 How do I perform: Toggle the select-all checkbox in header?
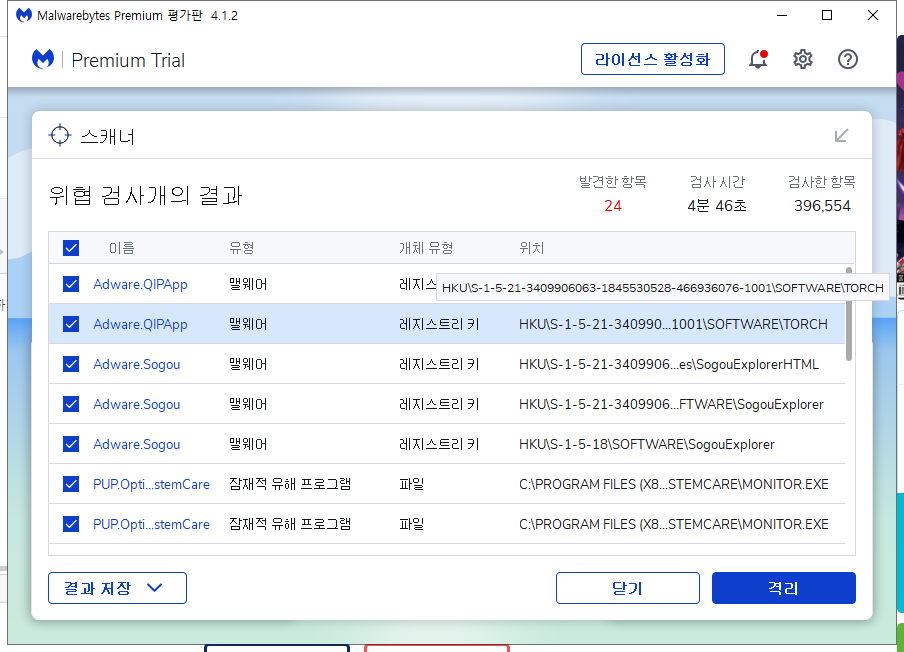(71, 248)
